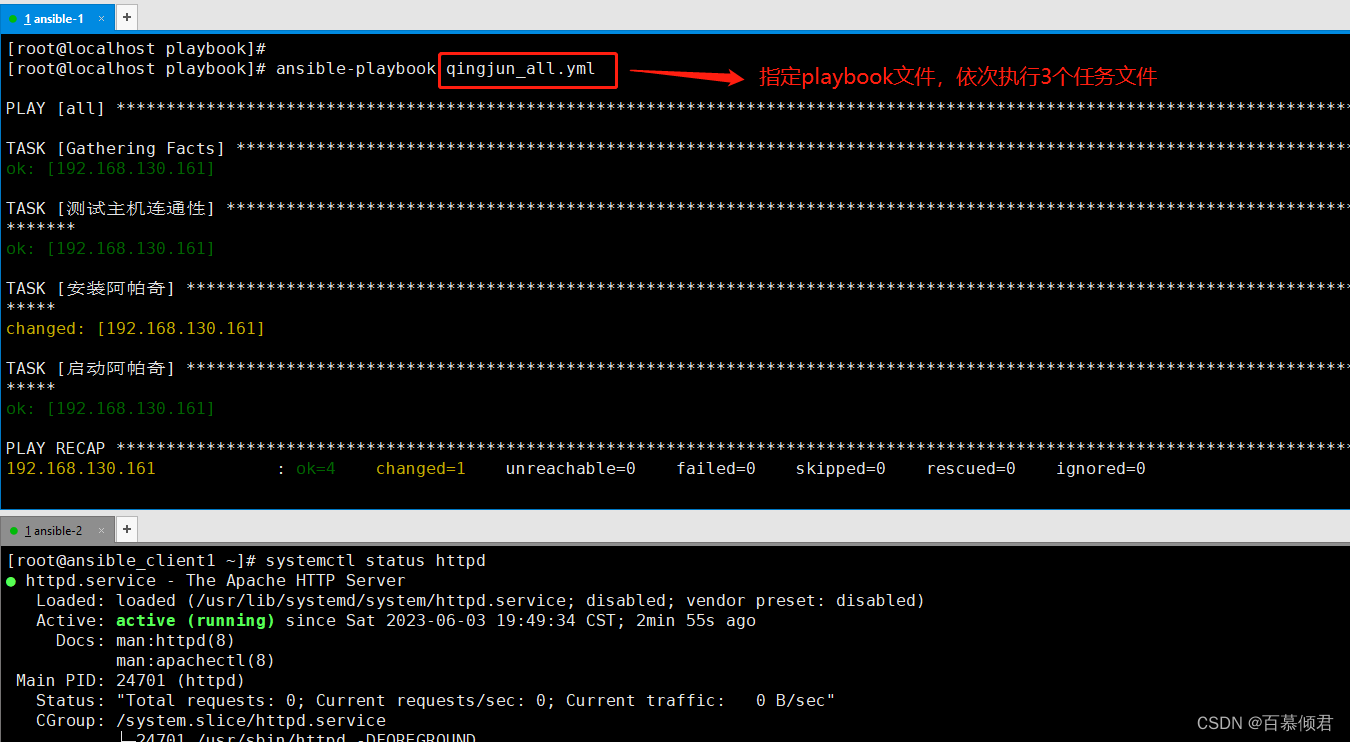
Task: Click the qingjun_all.yml filename in the command
Action: (520, 69)
